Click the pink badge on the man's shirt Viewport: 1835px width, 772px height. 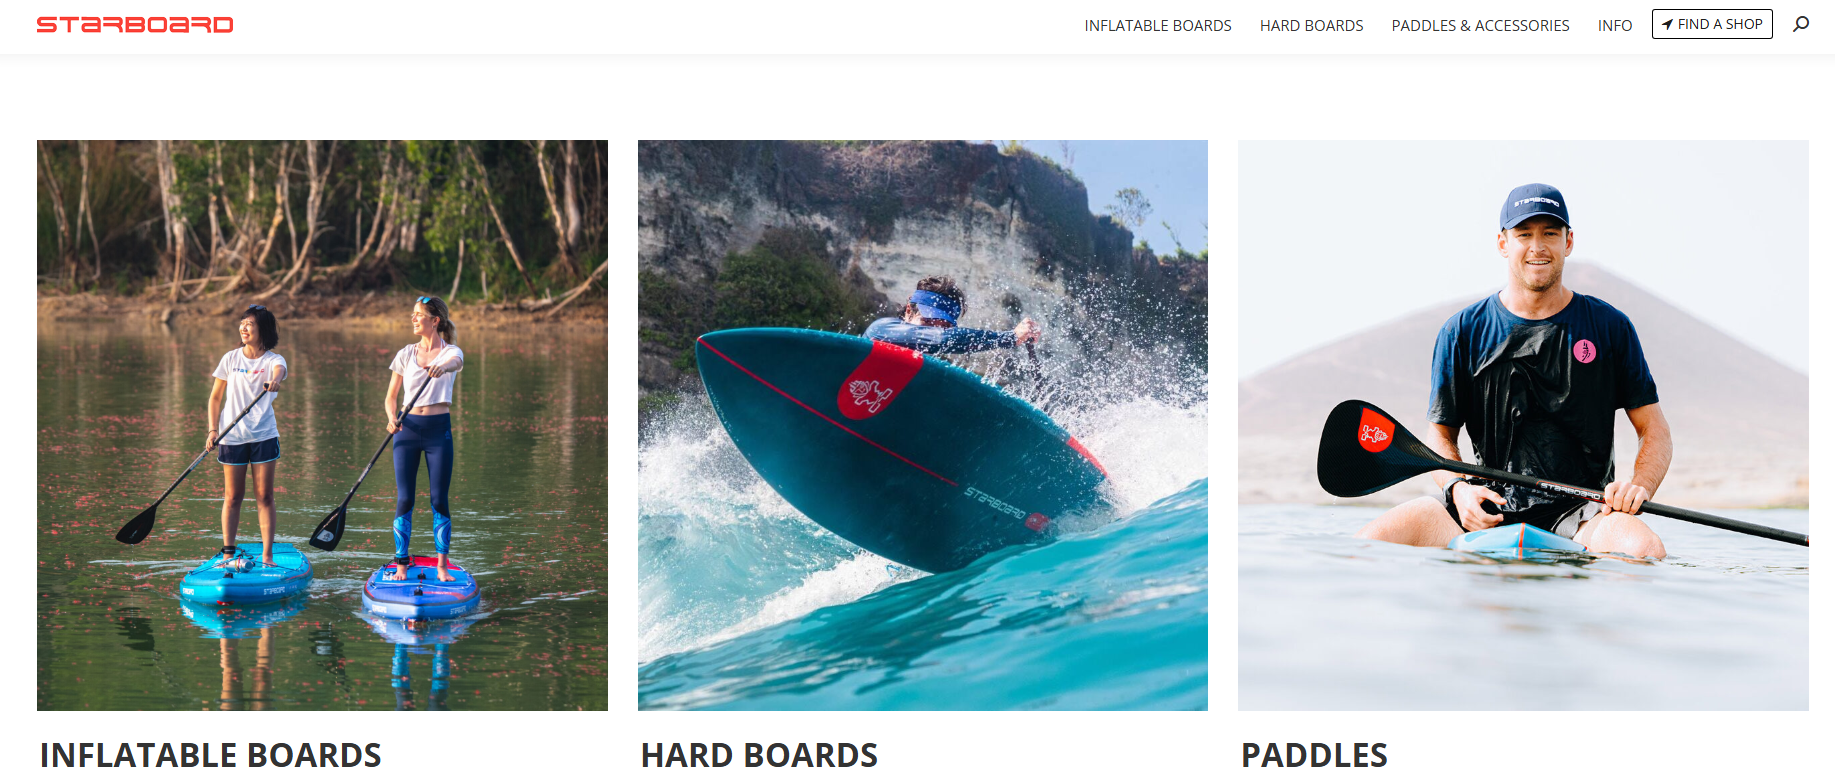click(x=1584, y=351)
